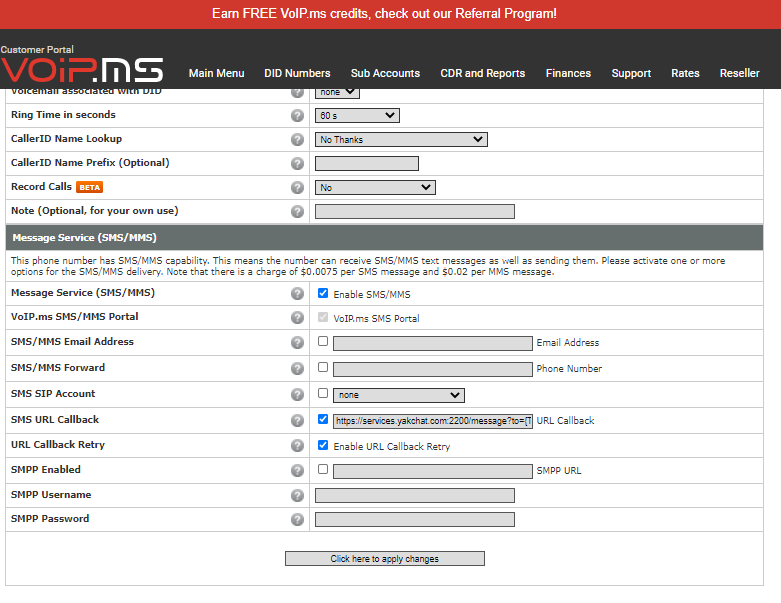This screenshot has height=603, width=781.
Task: Click help icon for SMPP Enabled row
Action: pos(297,470)
